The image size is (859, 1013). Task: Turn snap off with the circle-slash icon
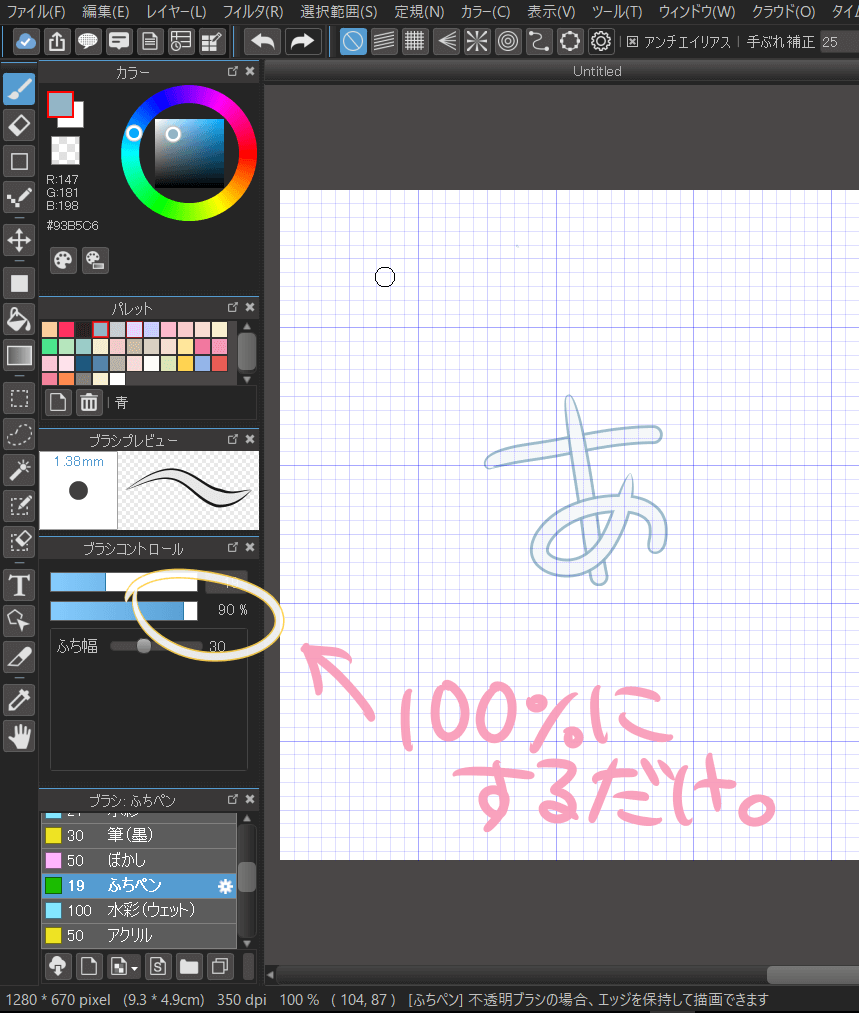pyautogui.click(x=353, y=42)
